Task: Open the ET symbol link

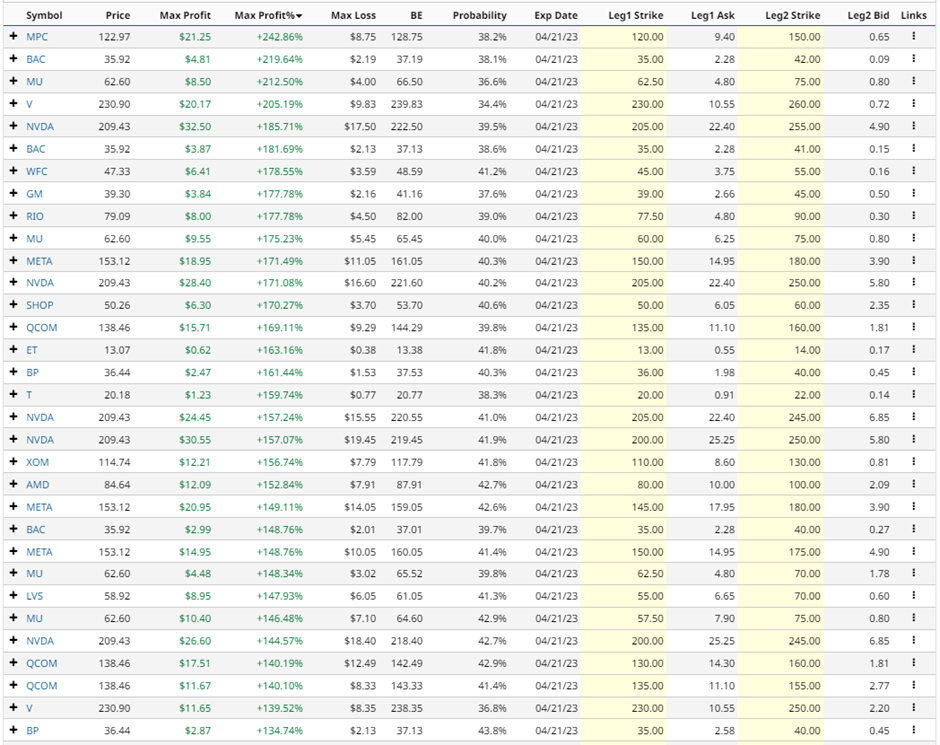Action: pyautogui.click(x=31, y=350)
